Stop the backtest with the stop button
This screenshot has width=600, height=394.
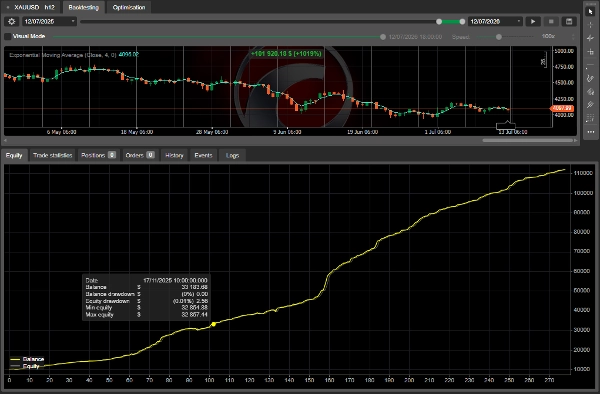pyautogui.click(x=551, y=21)
